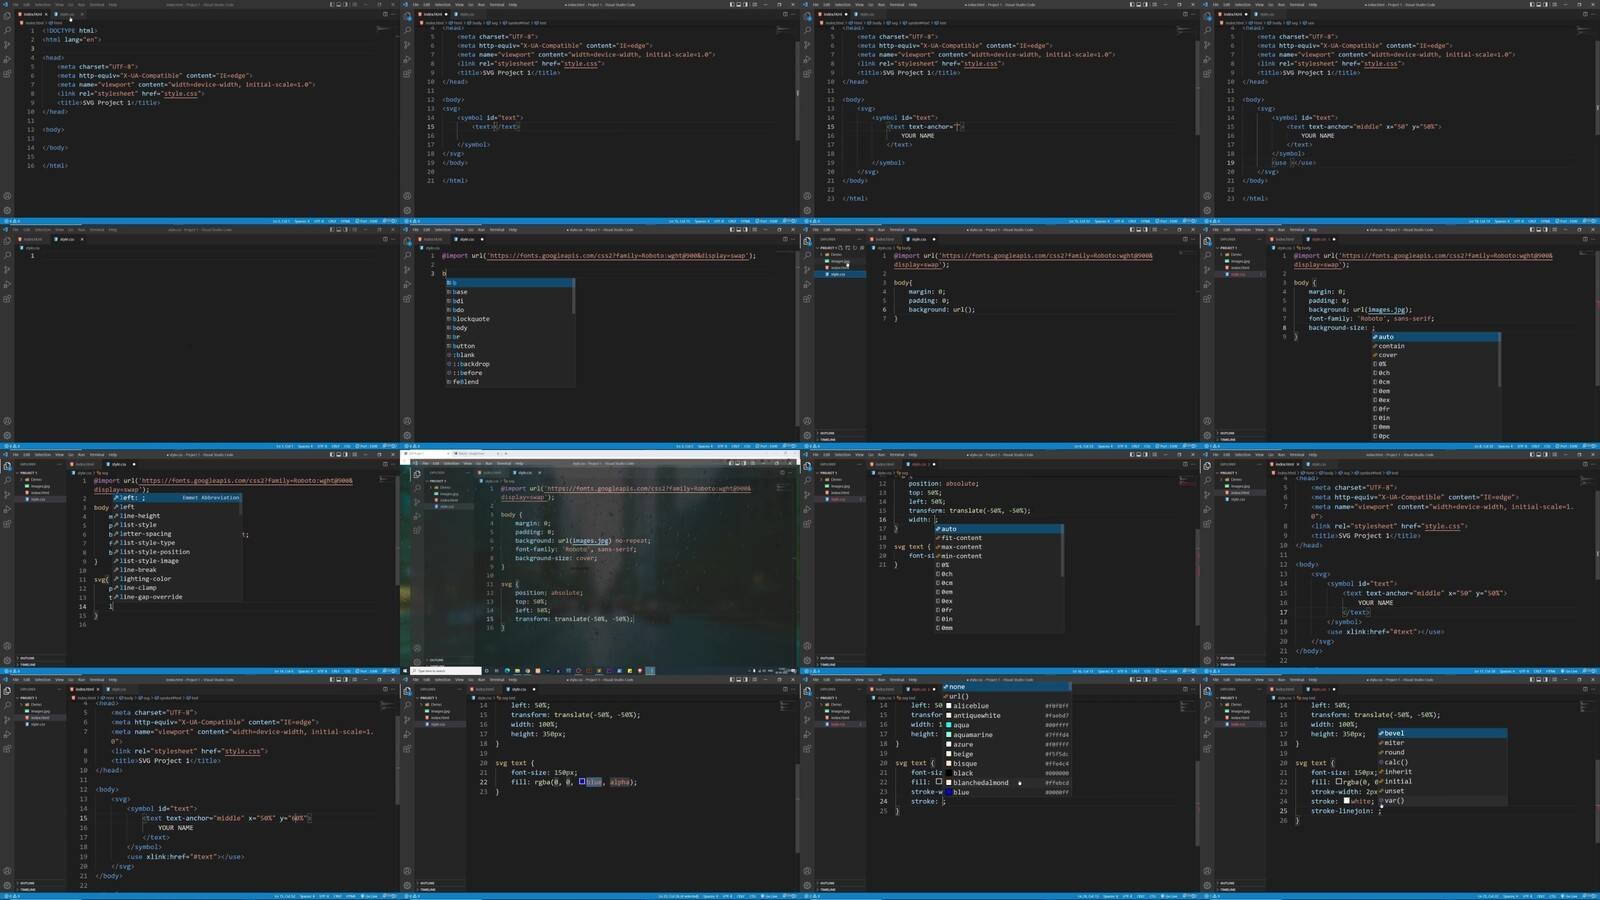Collapse PROJECT 1 header in background url() window
The width and height of the screenshot is (1600, 900).
(x=827, y=248)
